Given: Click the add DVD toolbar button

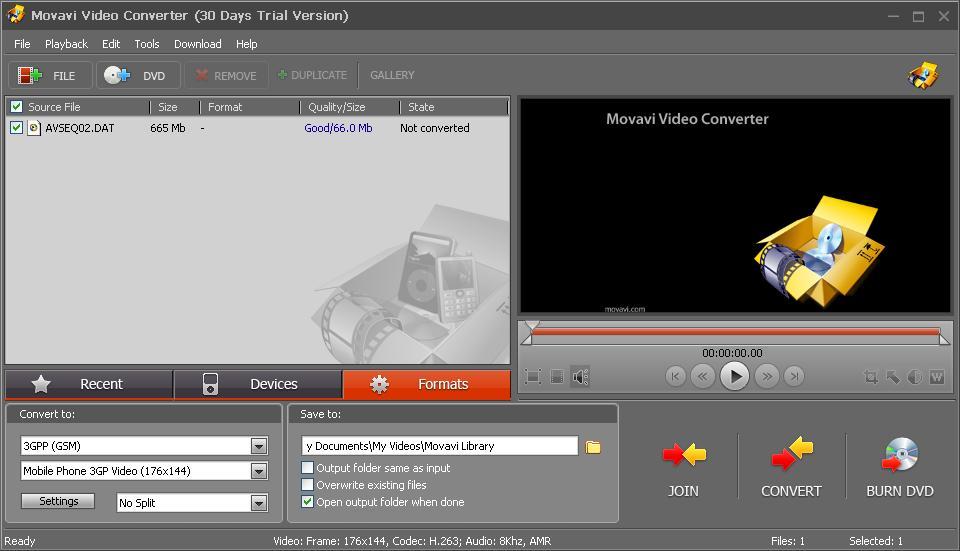Looking at the screenshot, I should click(138, 75).
